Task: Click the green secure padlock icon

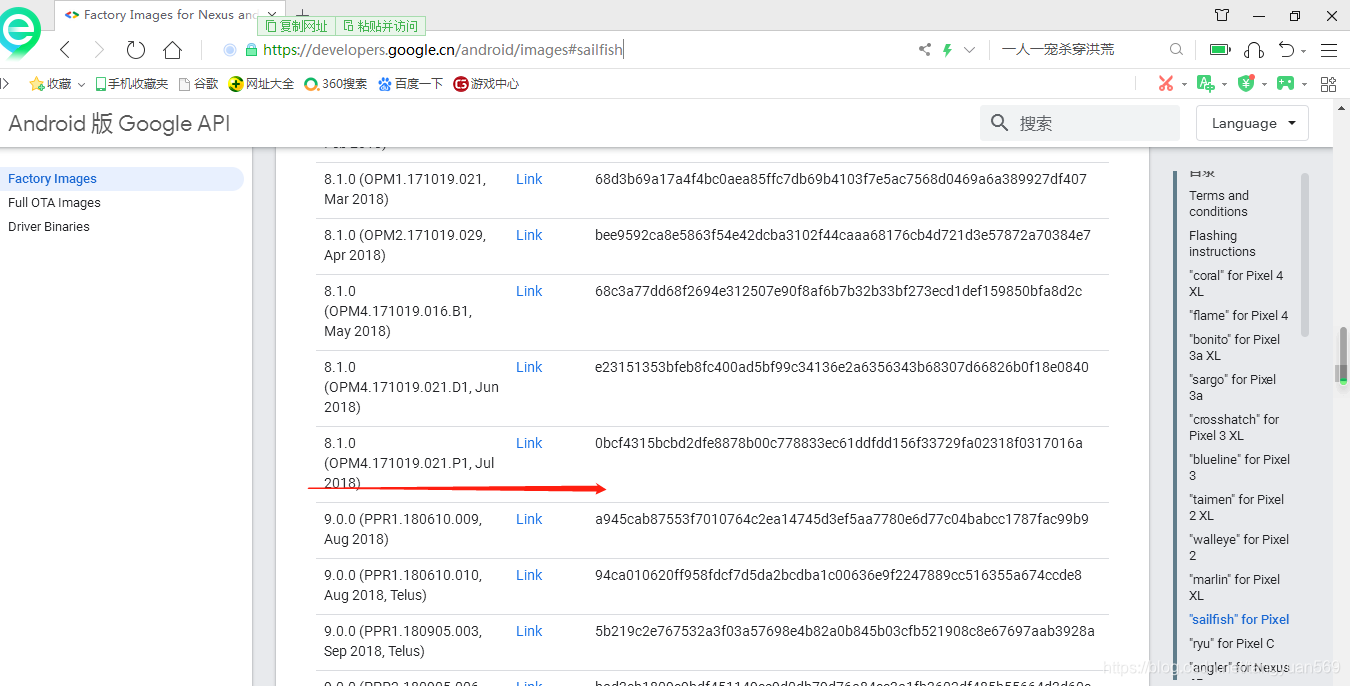Action: 252,50
